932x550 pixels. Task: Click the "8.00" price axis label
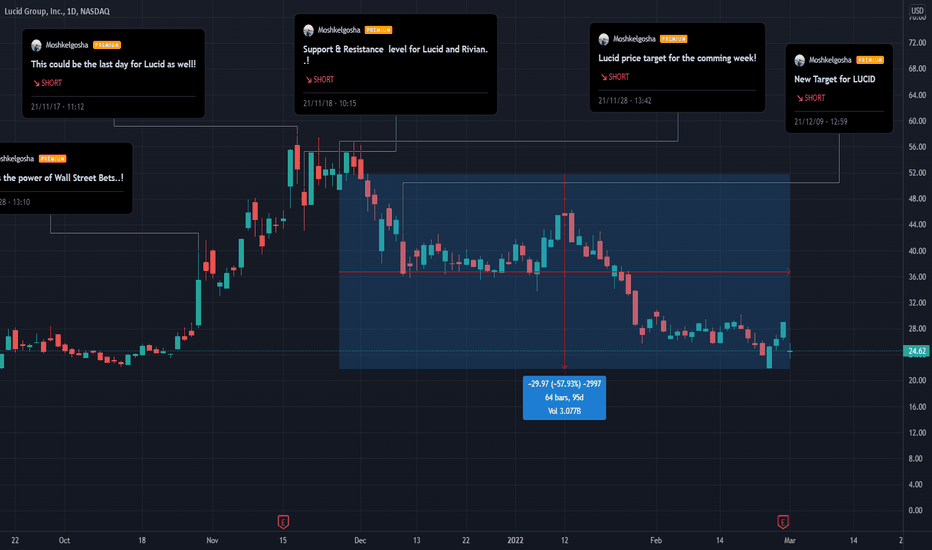pos(917,458)
